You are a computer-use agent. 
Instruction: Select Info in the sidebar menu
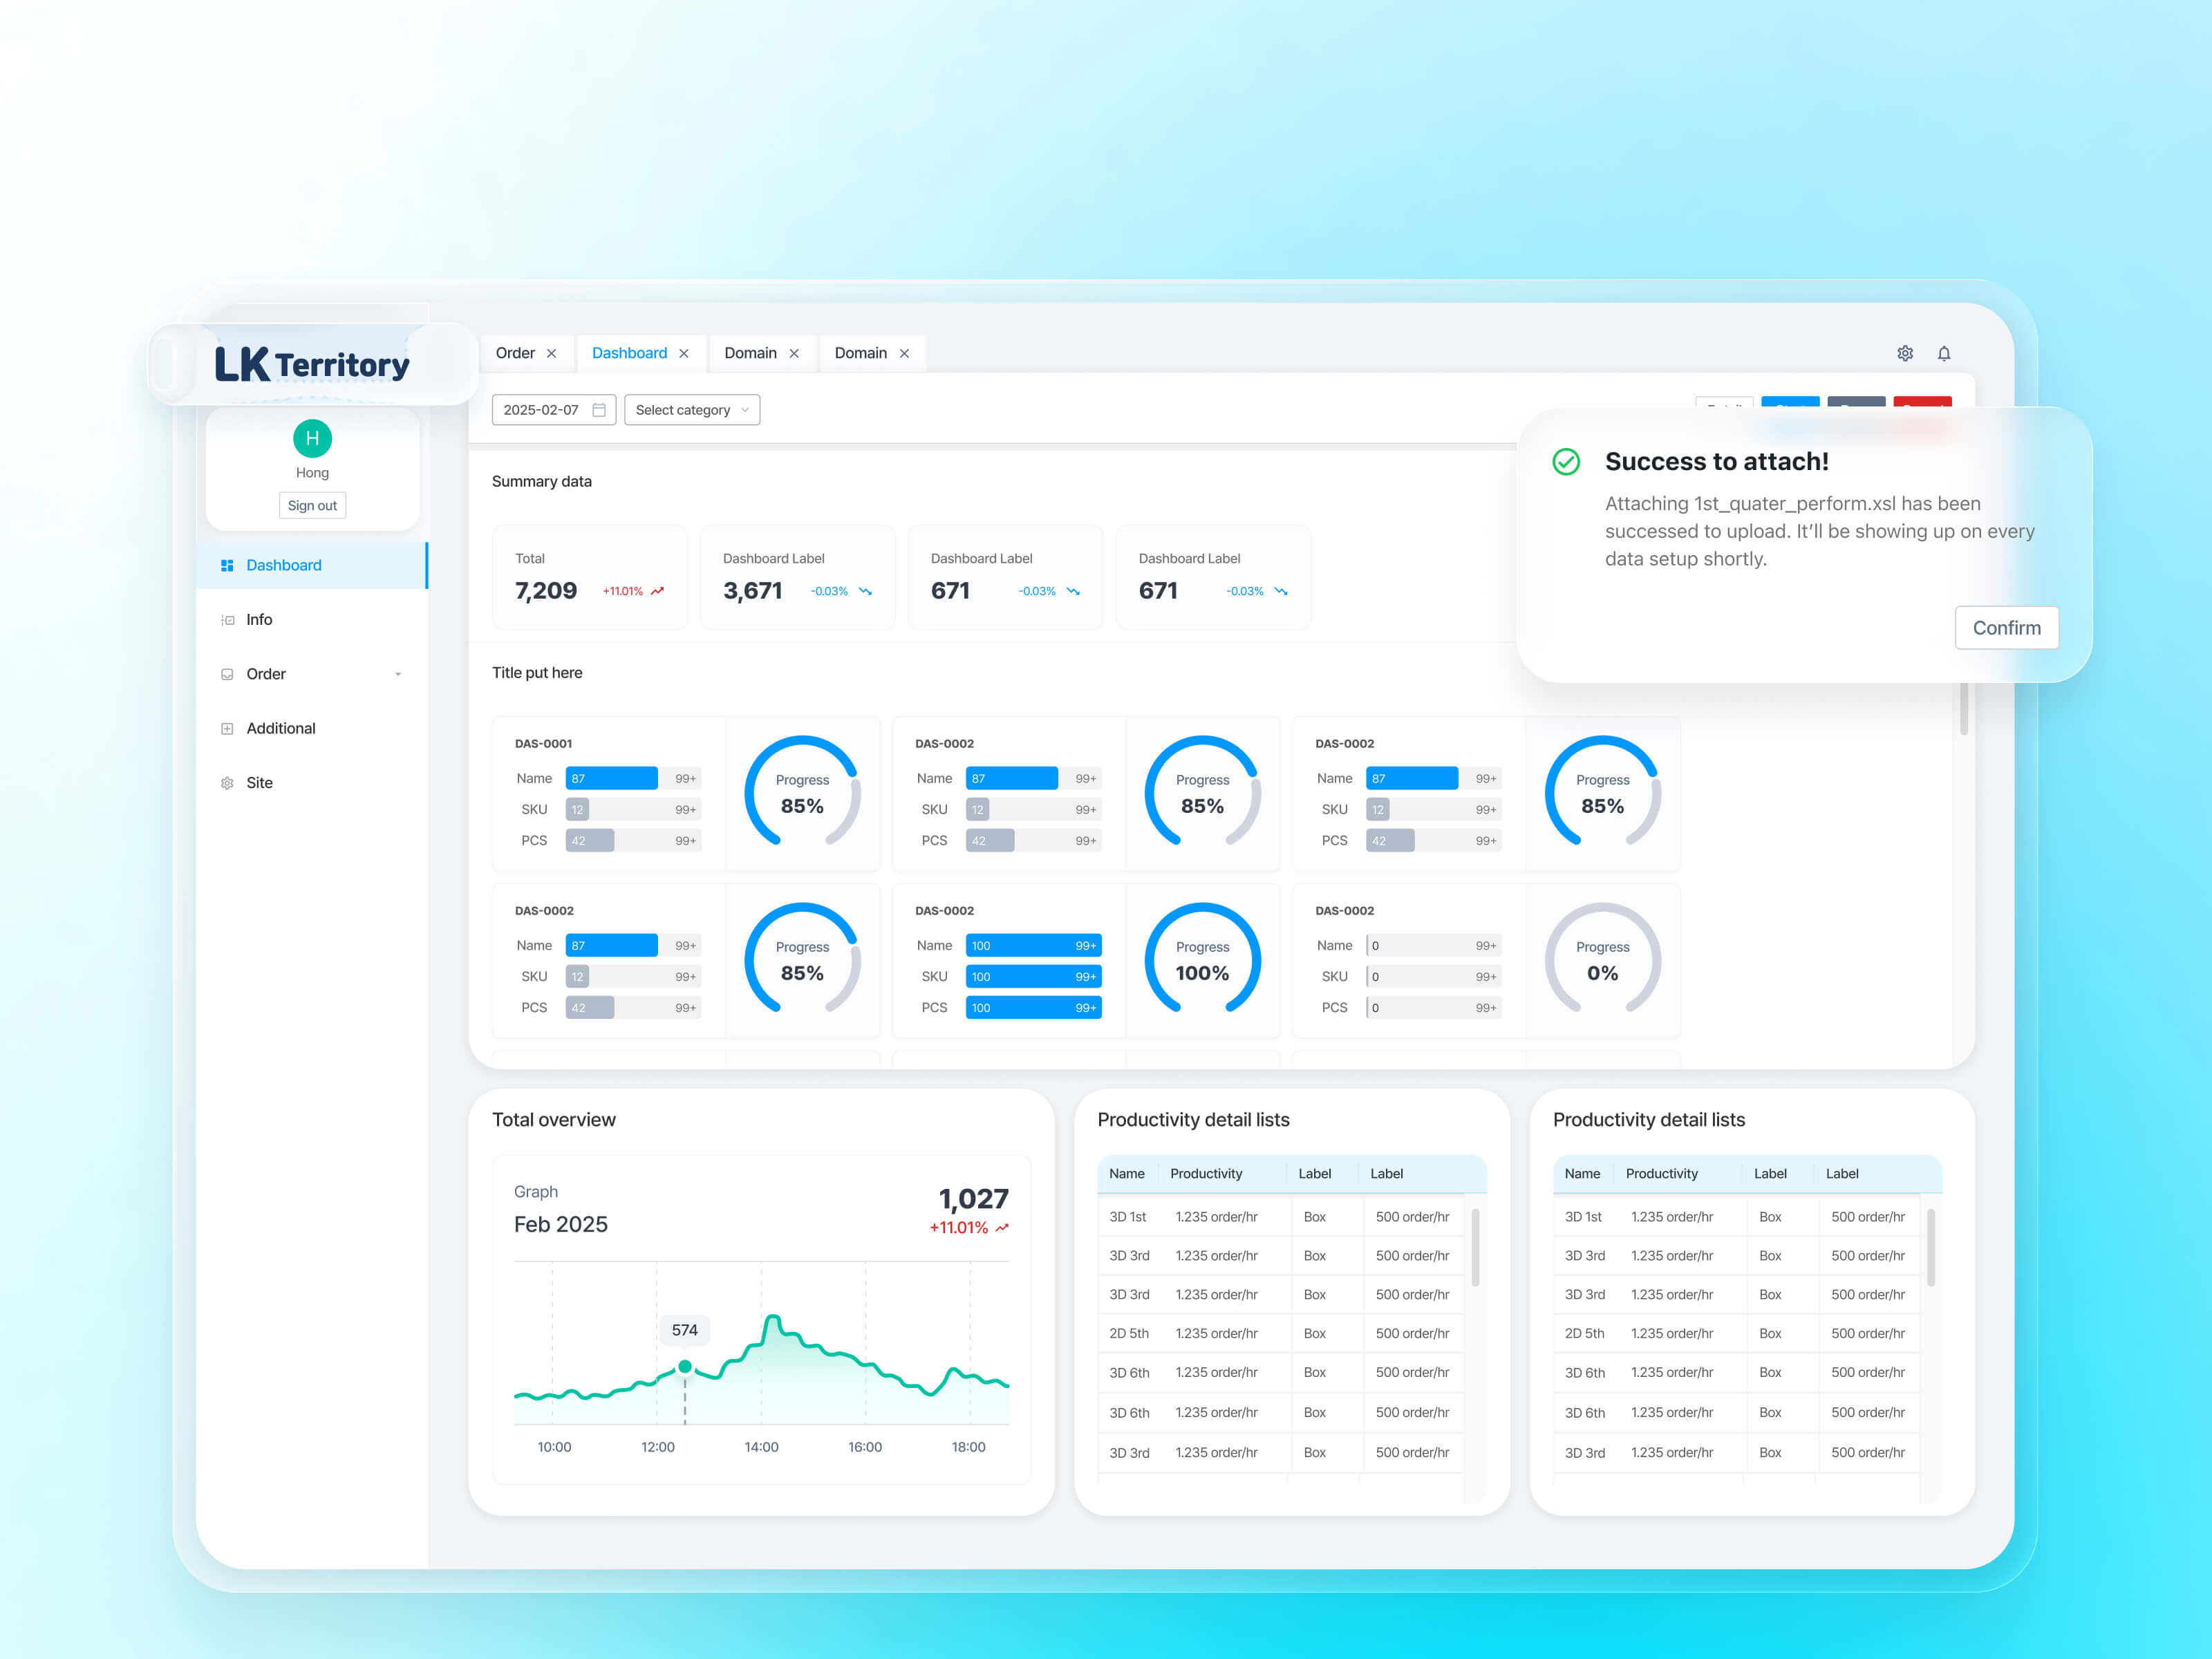click(x=312, y=620)
